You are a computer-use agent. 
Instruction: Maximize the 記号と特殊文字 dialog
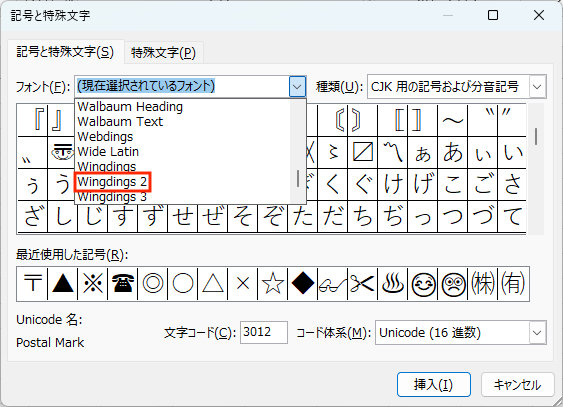click(493, 15)
